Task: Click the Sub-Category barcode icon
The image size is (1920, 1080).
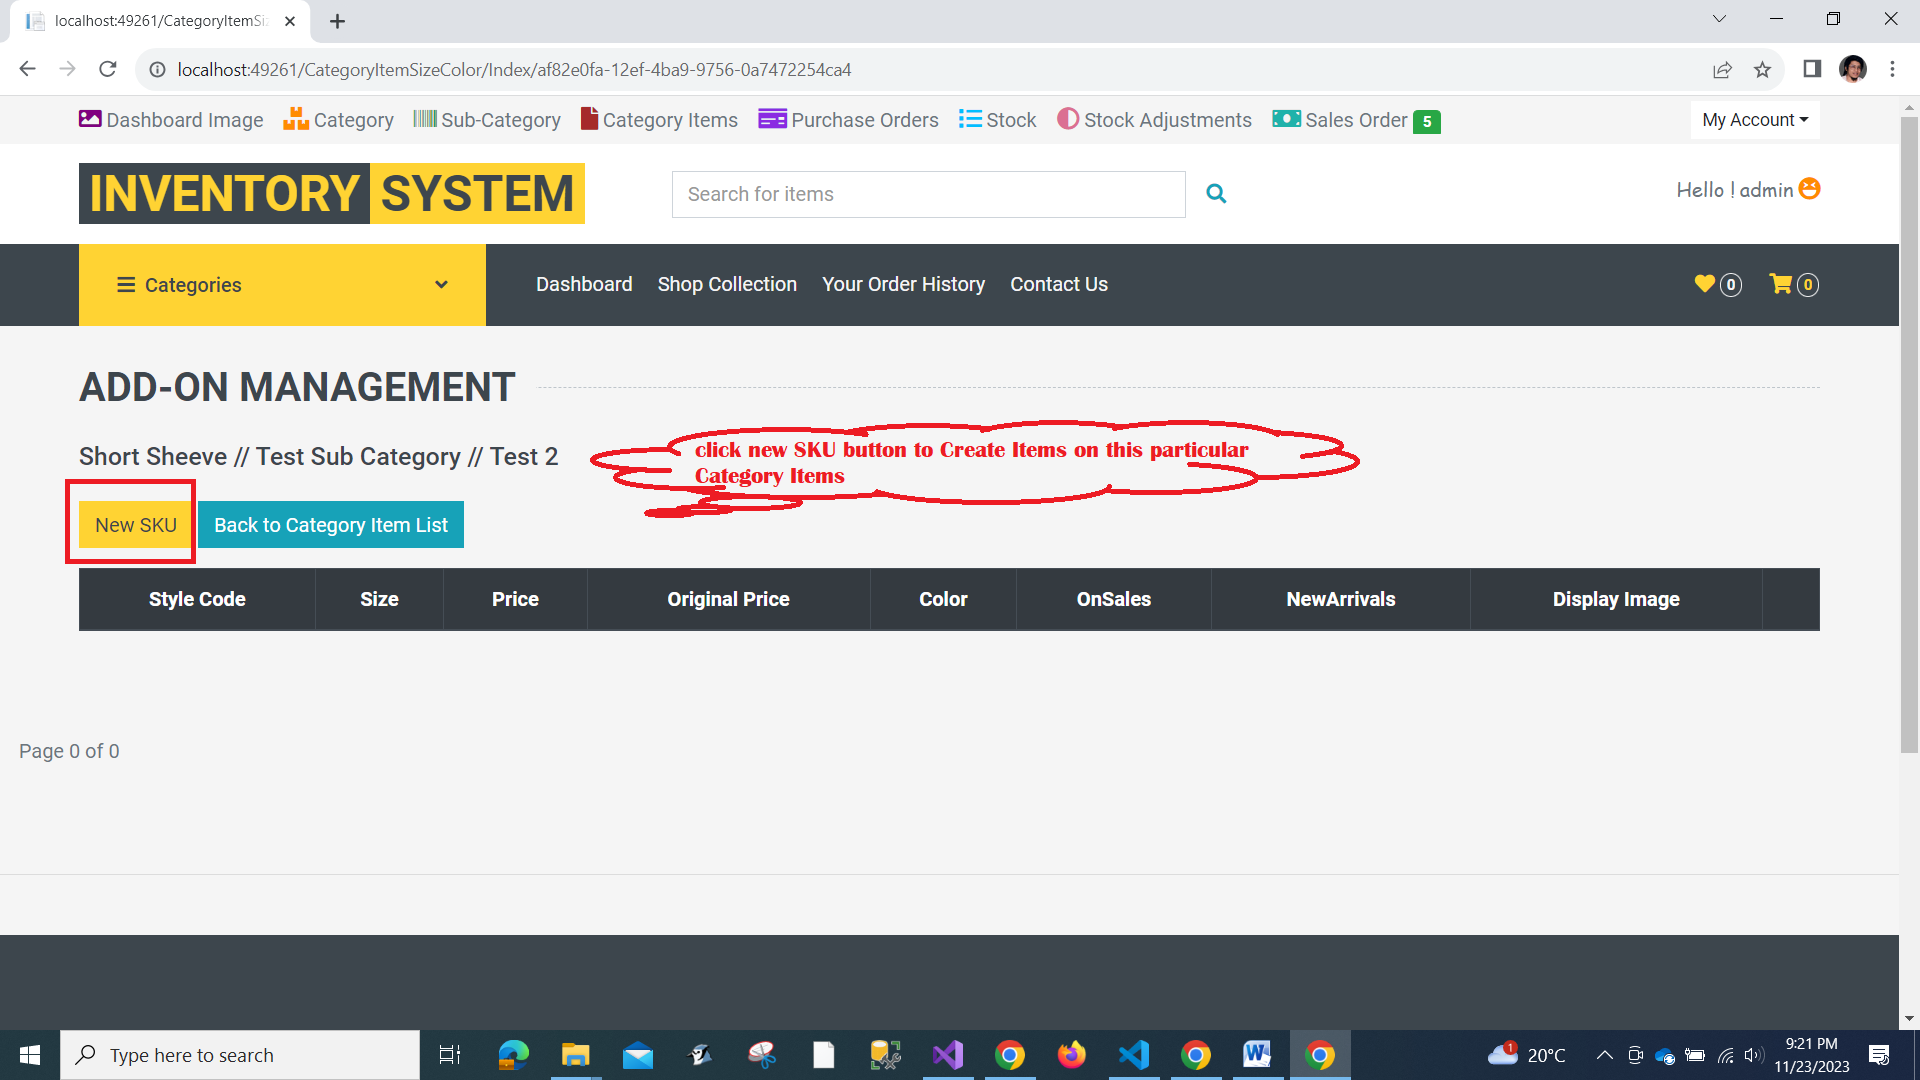Action: (x=425, y=119)
